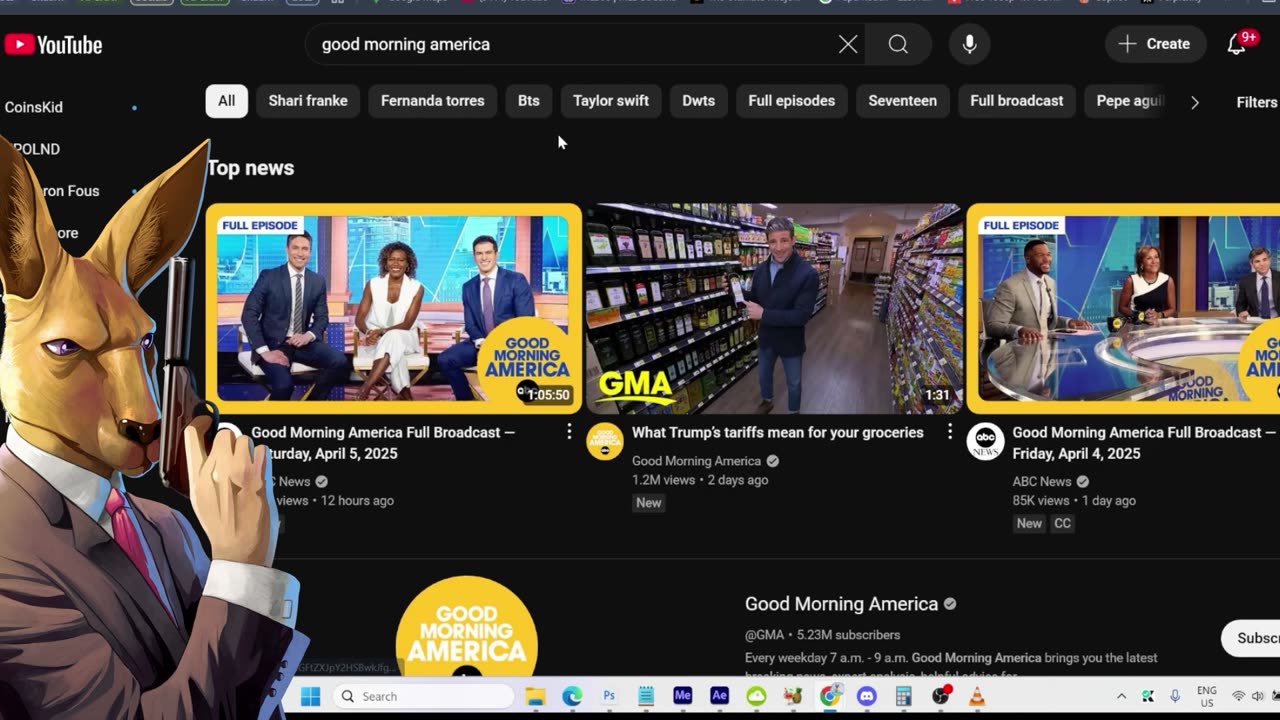Click the GMA channel avatar beside the tariffs video
The height and width of the screenshot is (720, 1280).
[x=605, y=441]
